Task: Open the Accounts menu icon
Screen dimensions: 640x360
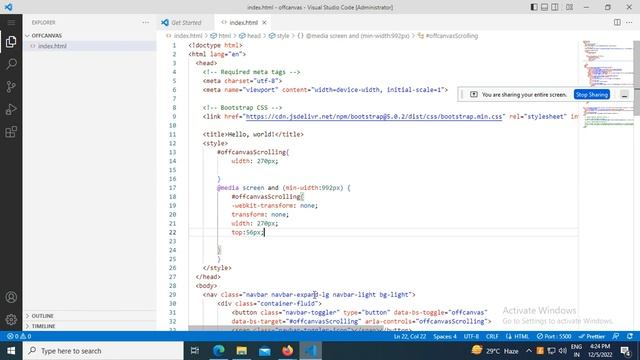Action: point(11,297)
